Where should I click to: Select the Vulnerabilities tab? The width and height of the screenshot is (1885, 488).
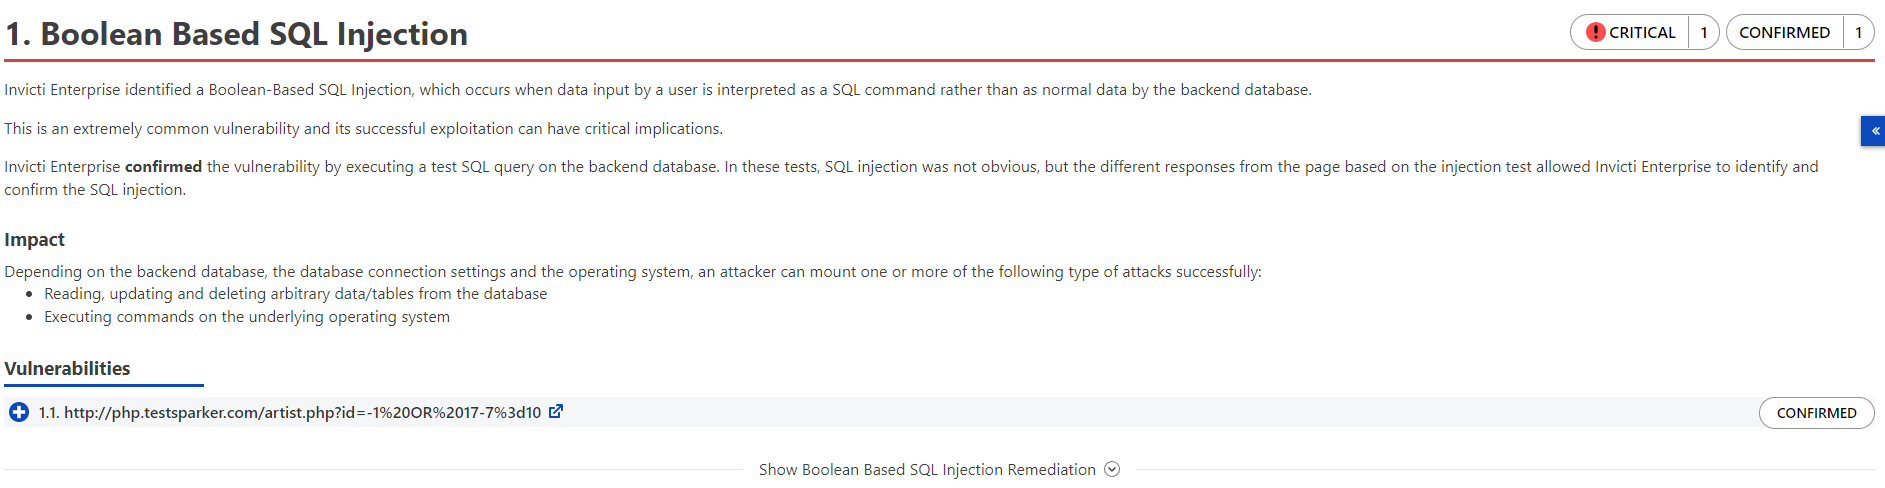pos(67,368)
